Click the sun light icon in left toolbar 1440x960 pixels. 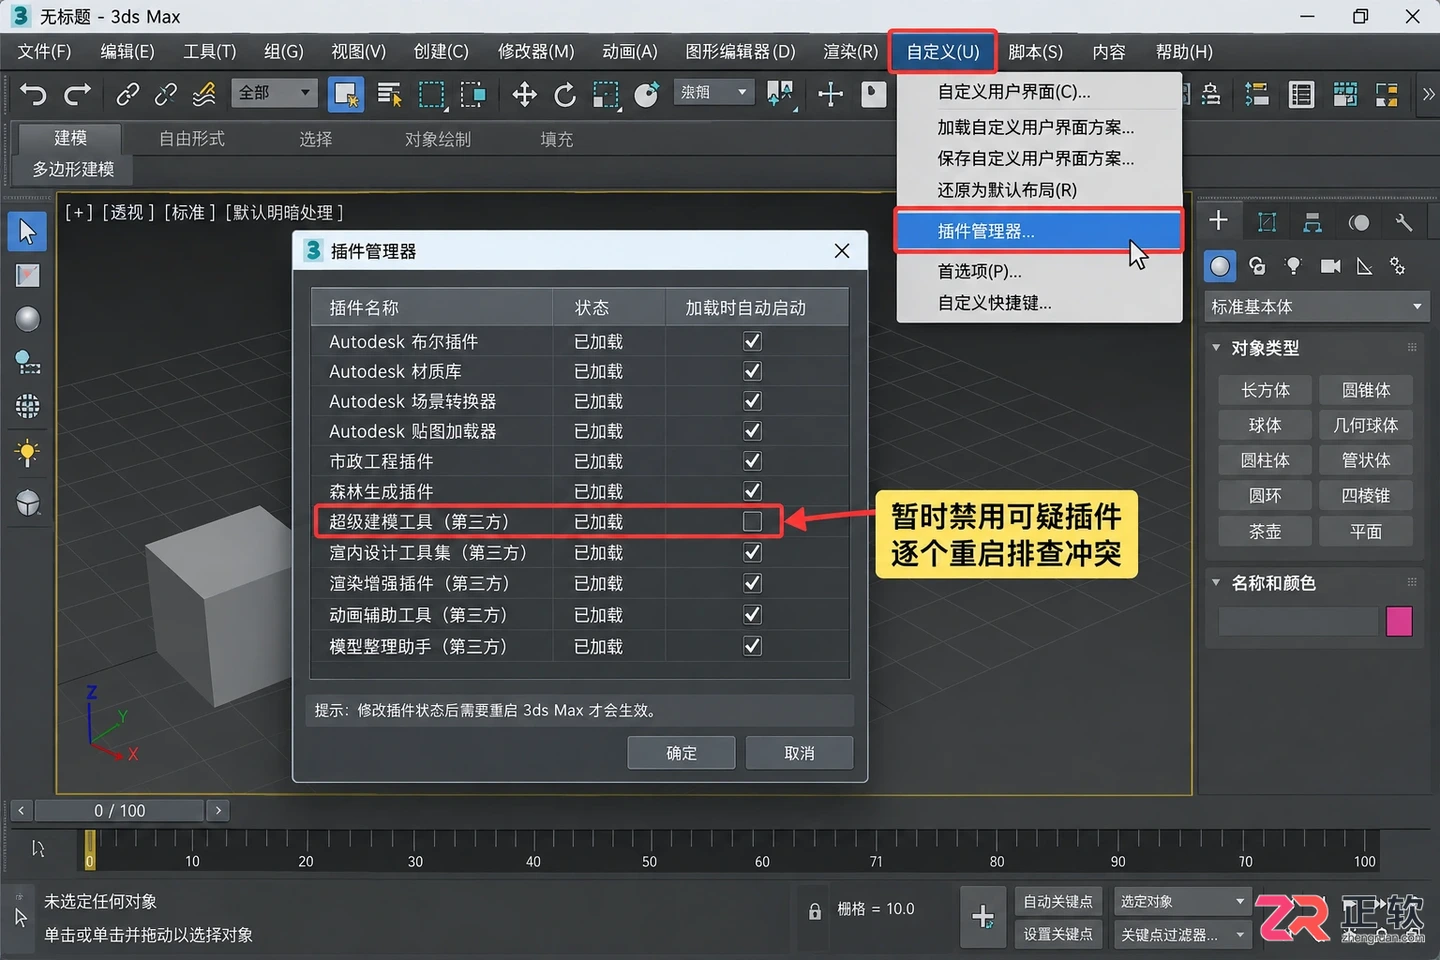[x=28, y=453]
